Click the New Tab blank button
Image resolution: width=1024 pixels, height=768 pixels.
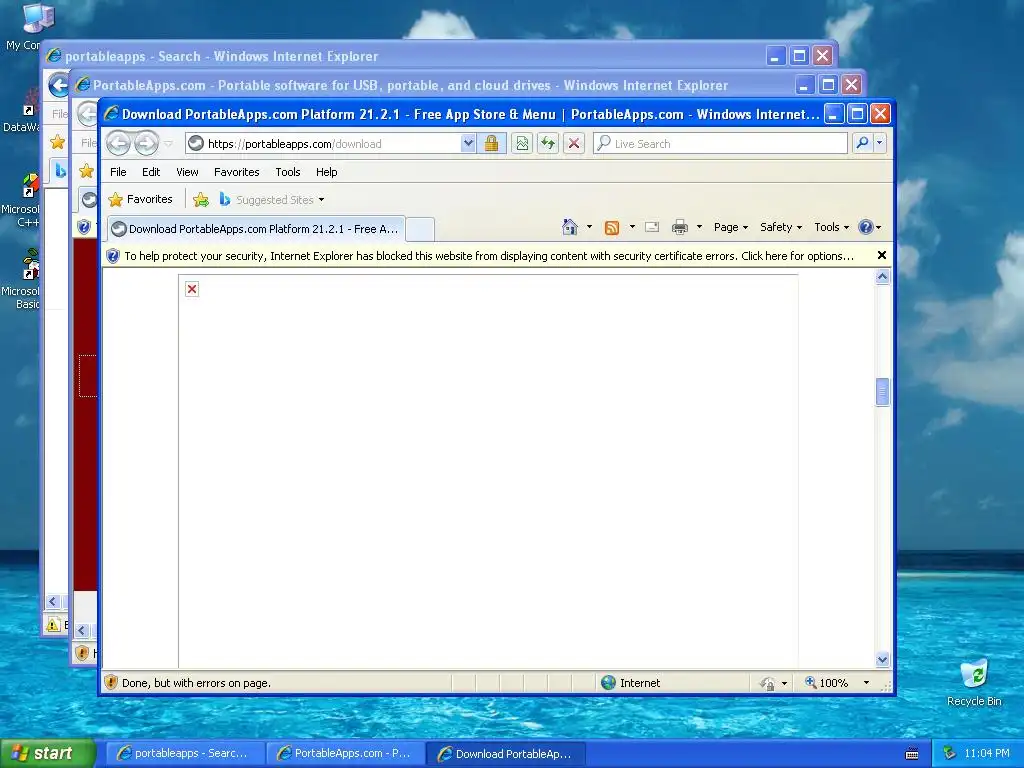tap(420, 229)
